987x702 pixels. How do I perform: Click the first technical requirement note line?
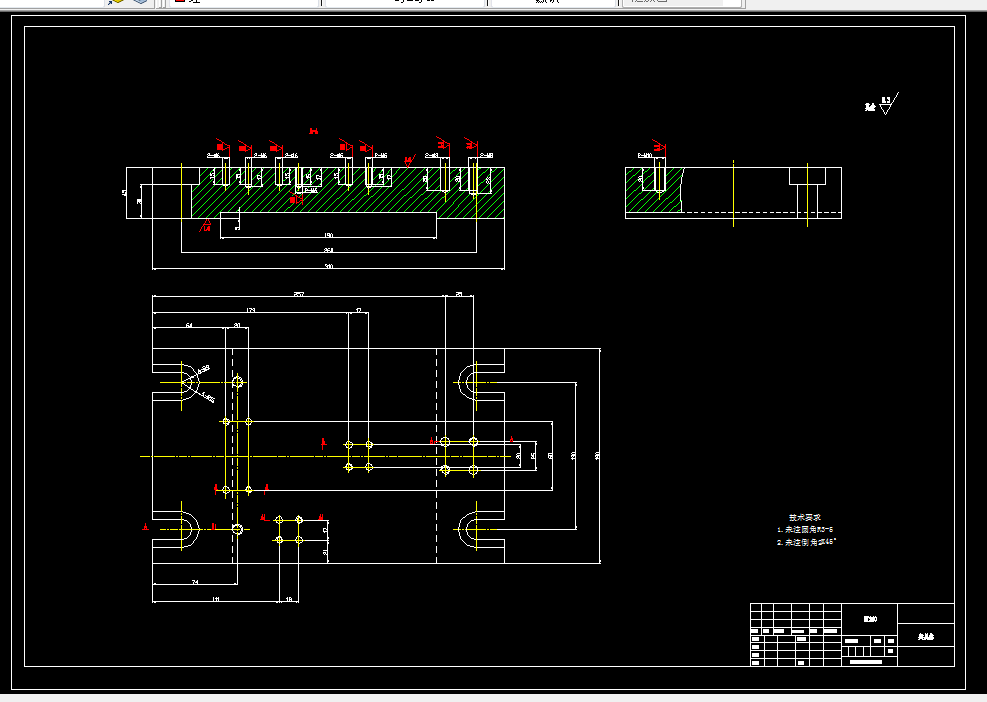click(805, 530)
